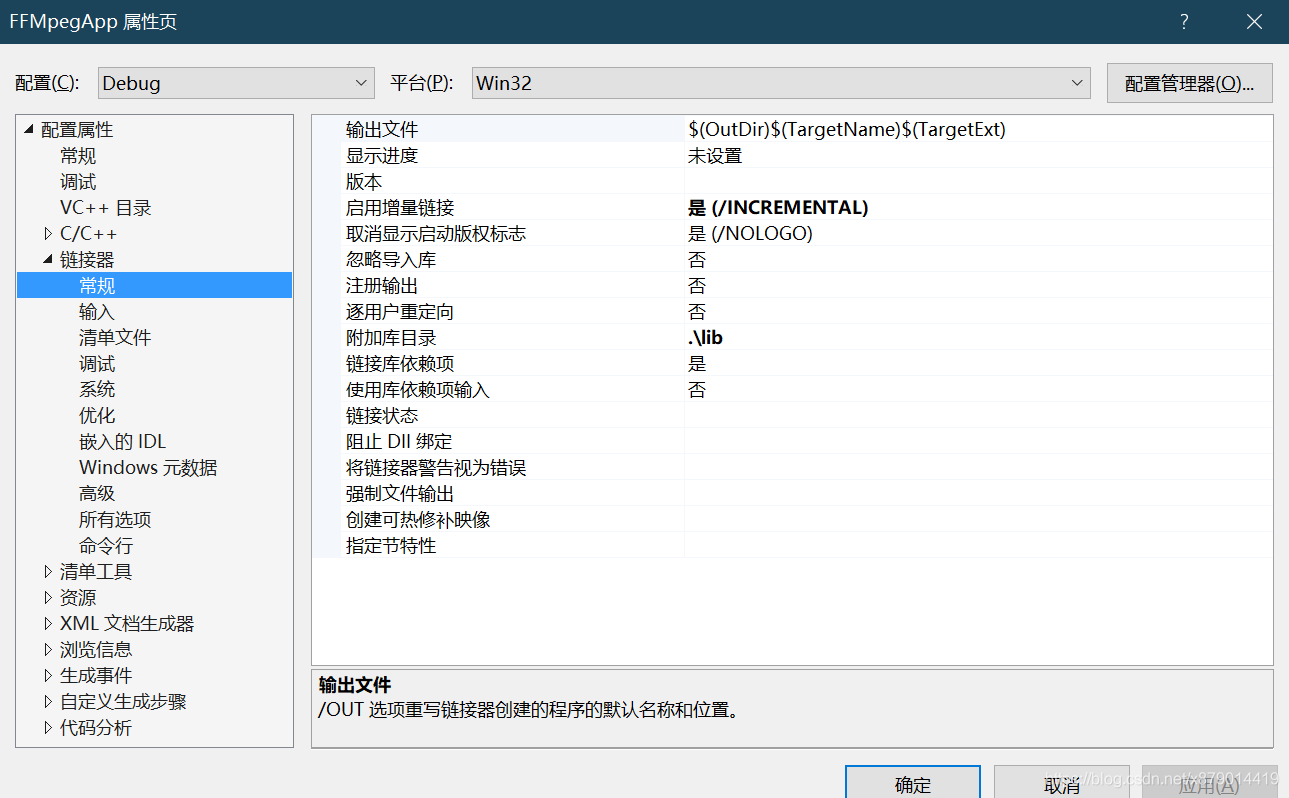The height and width of the screenshot is (798, 1289).
Task: Select the VC++ 目录 tree item
Action: (106, 207)
